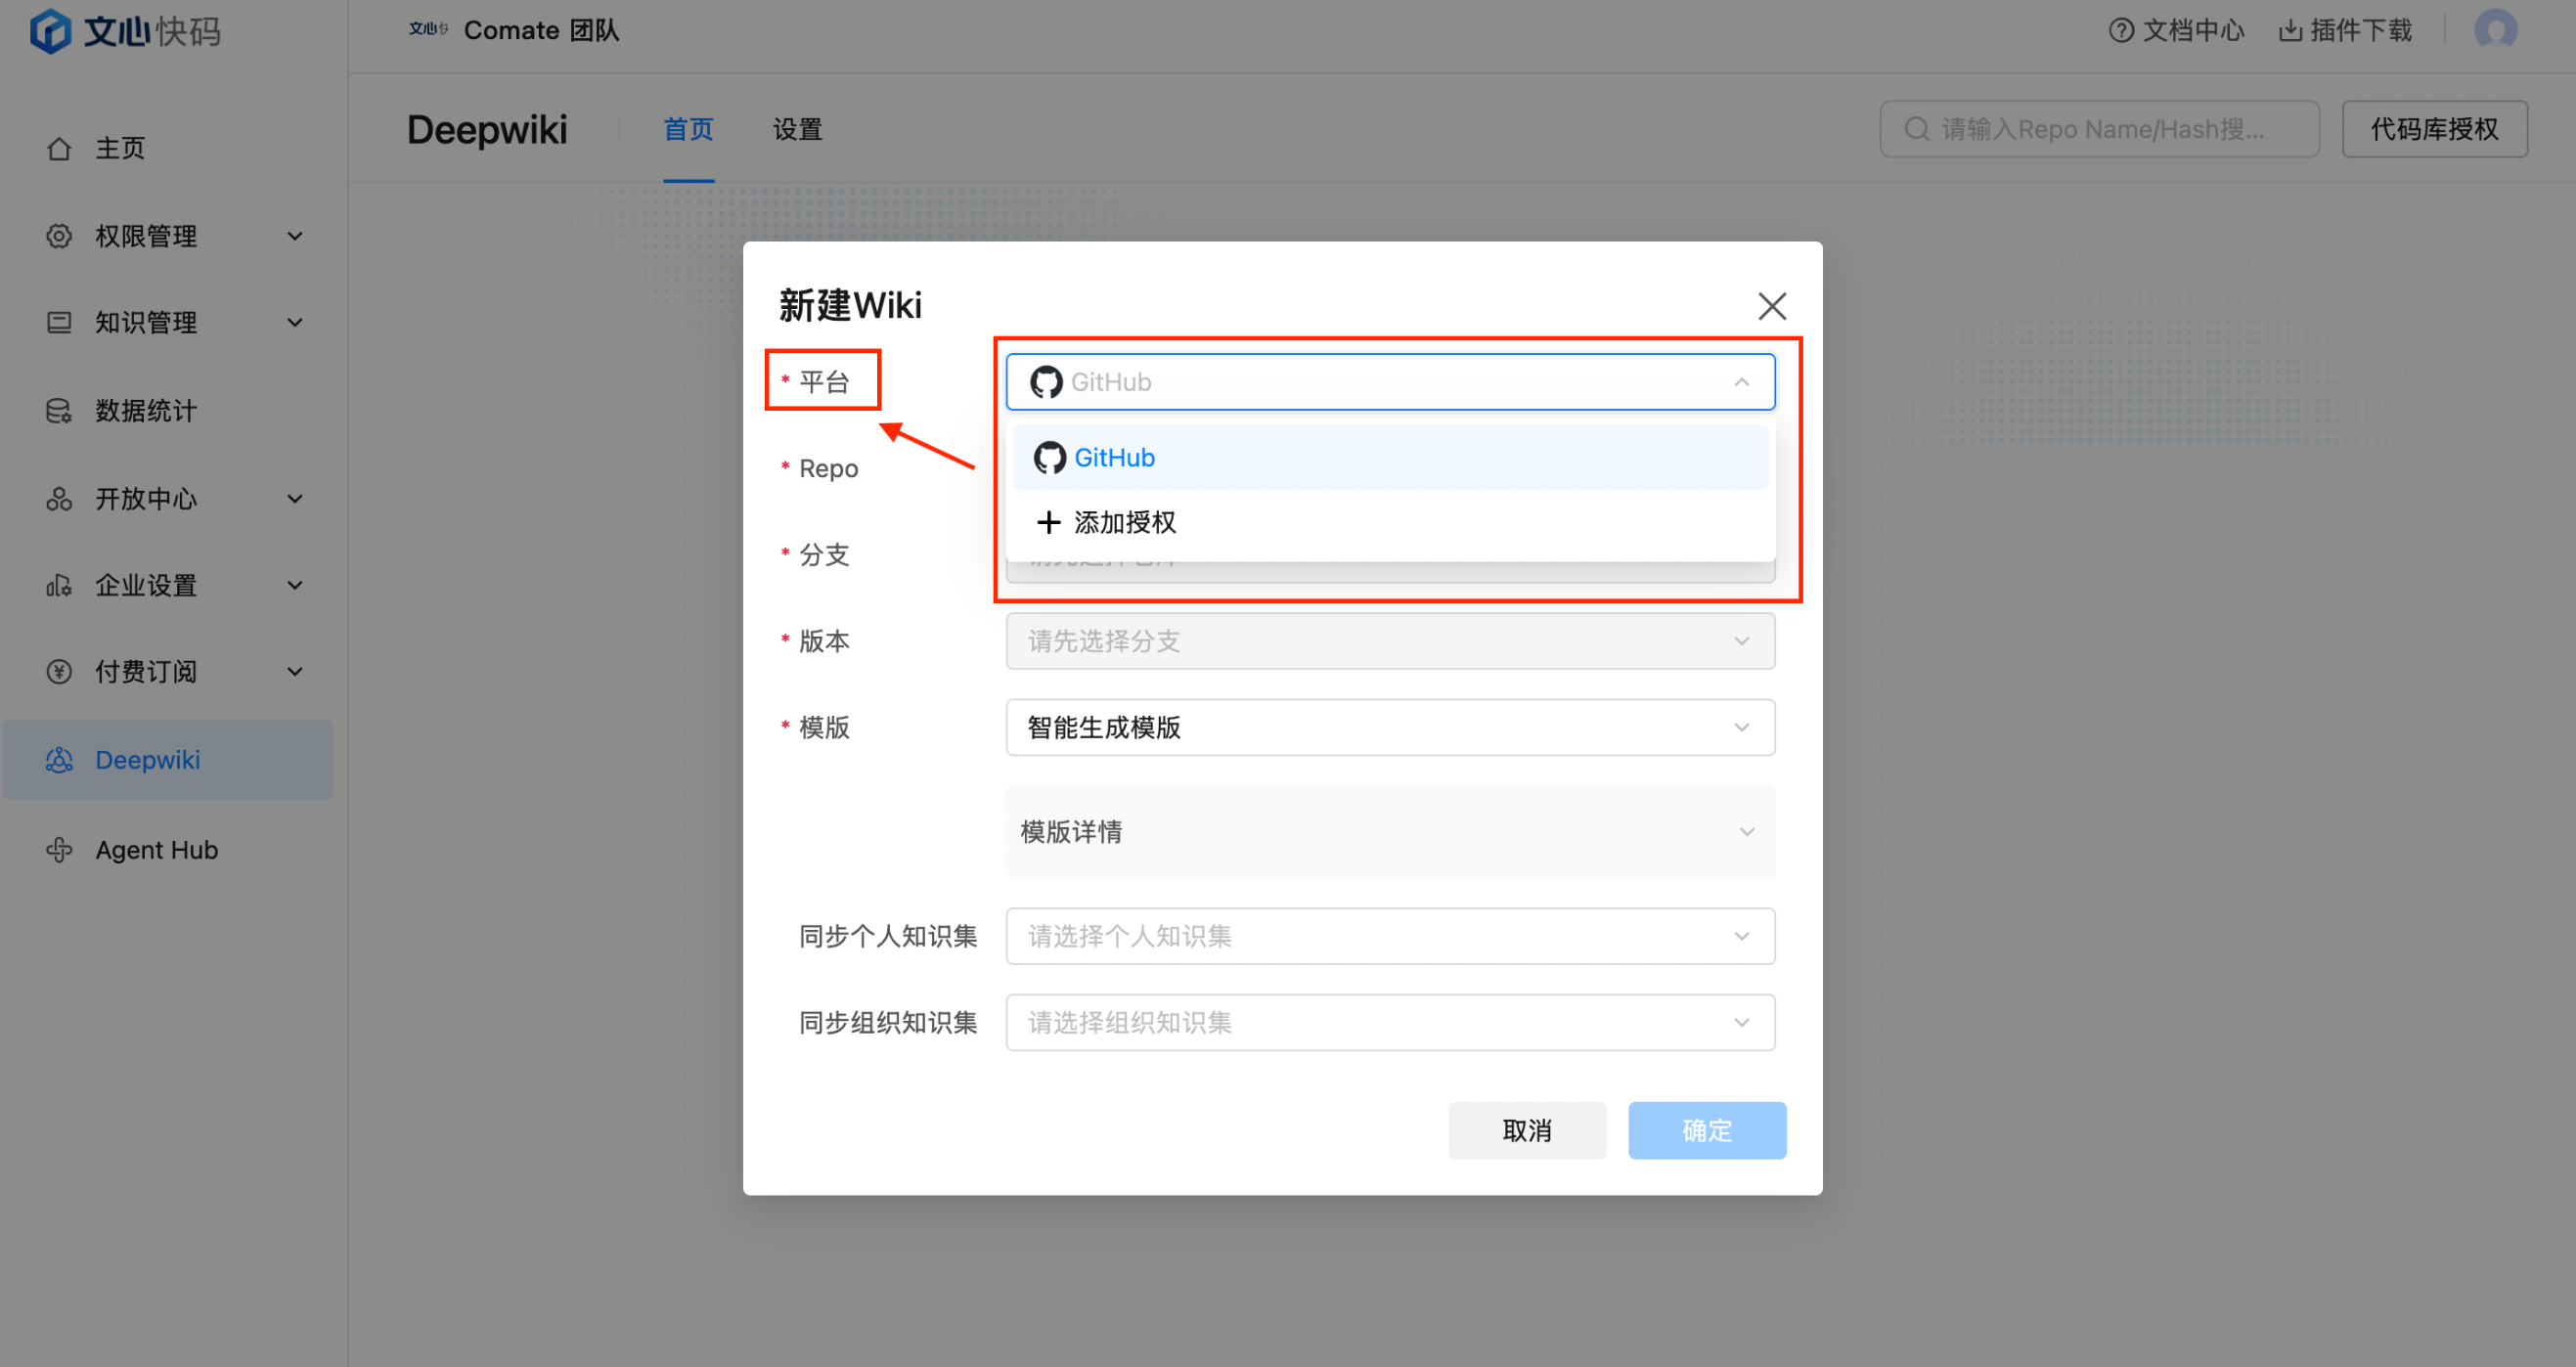The image size is (2576, 1367).
Task: Click the 开放中心 sidebar icon
Action: pos(59,499)
